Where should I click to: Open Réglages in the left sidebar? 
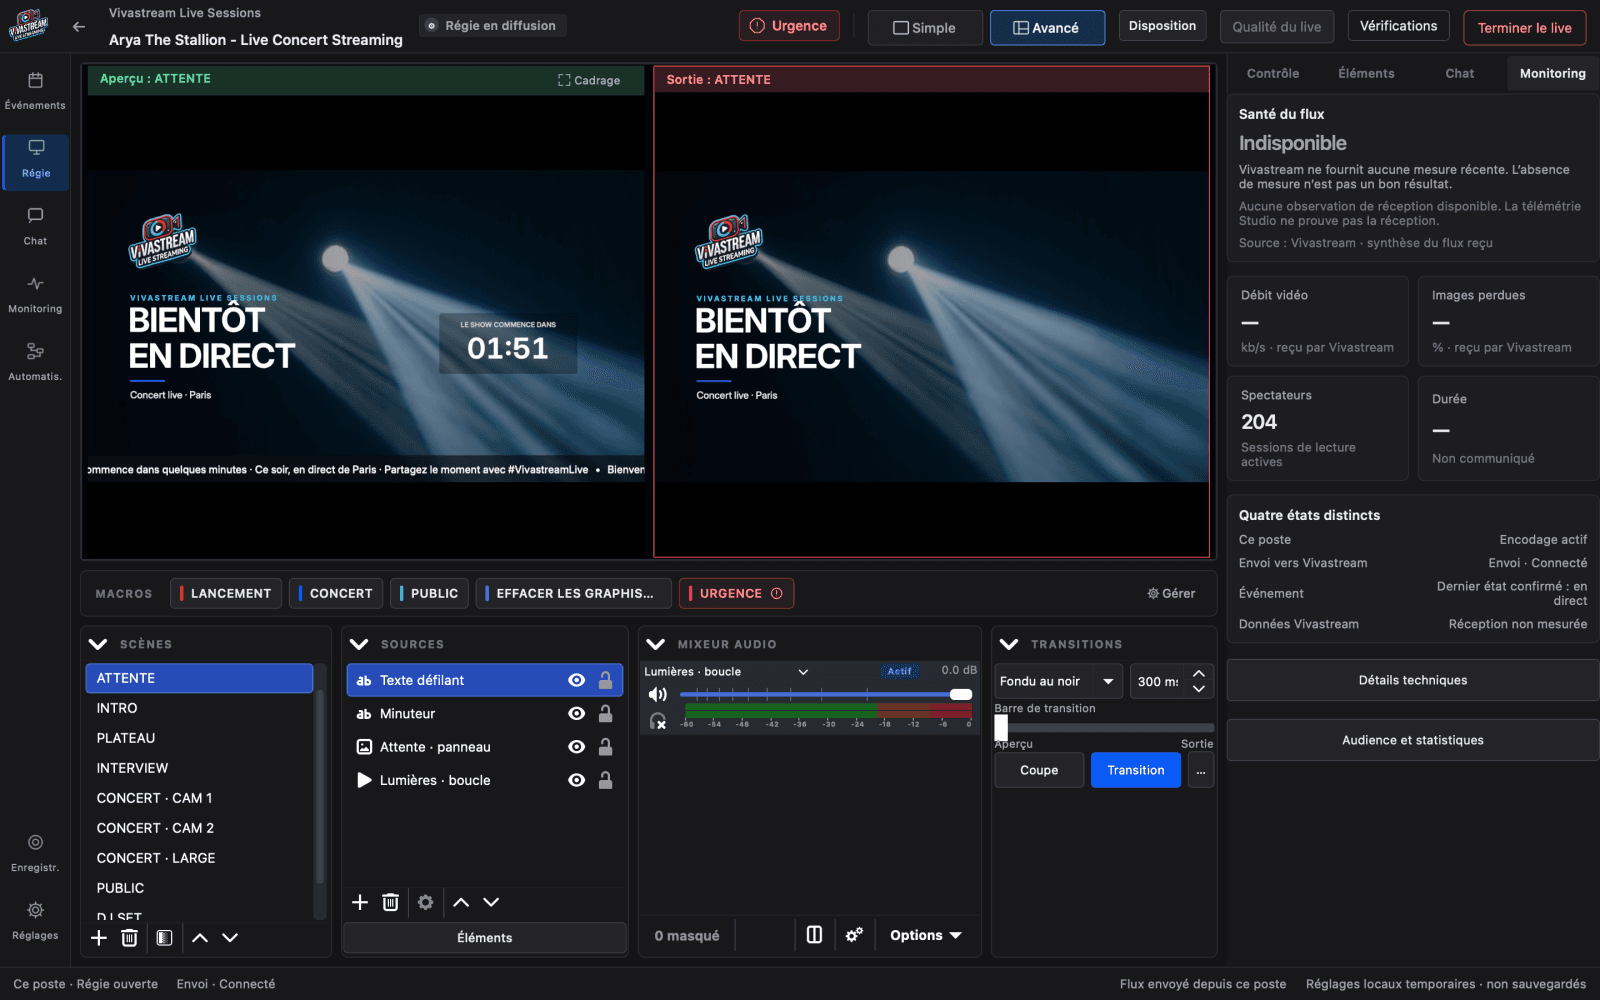click(35, 921)
